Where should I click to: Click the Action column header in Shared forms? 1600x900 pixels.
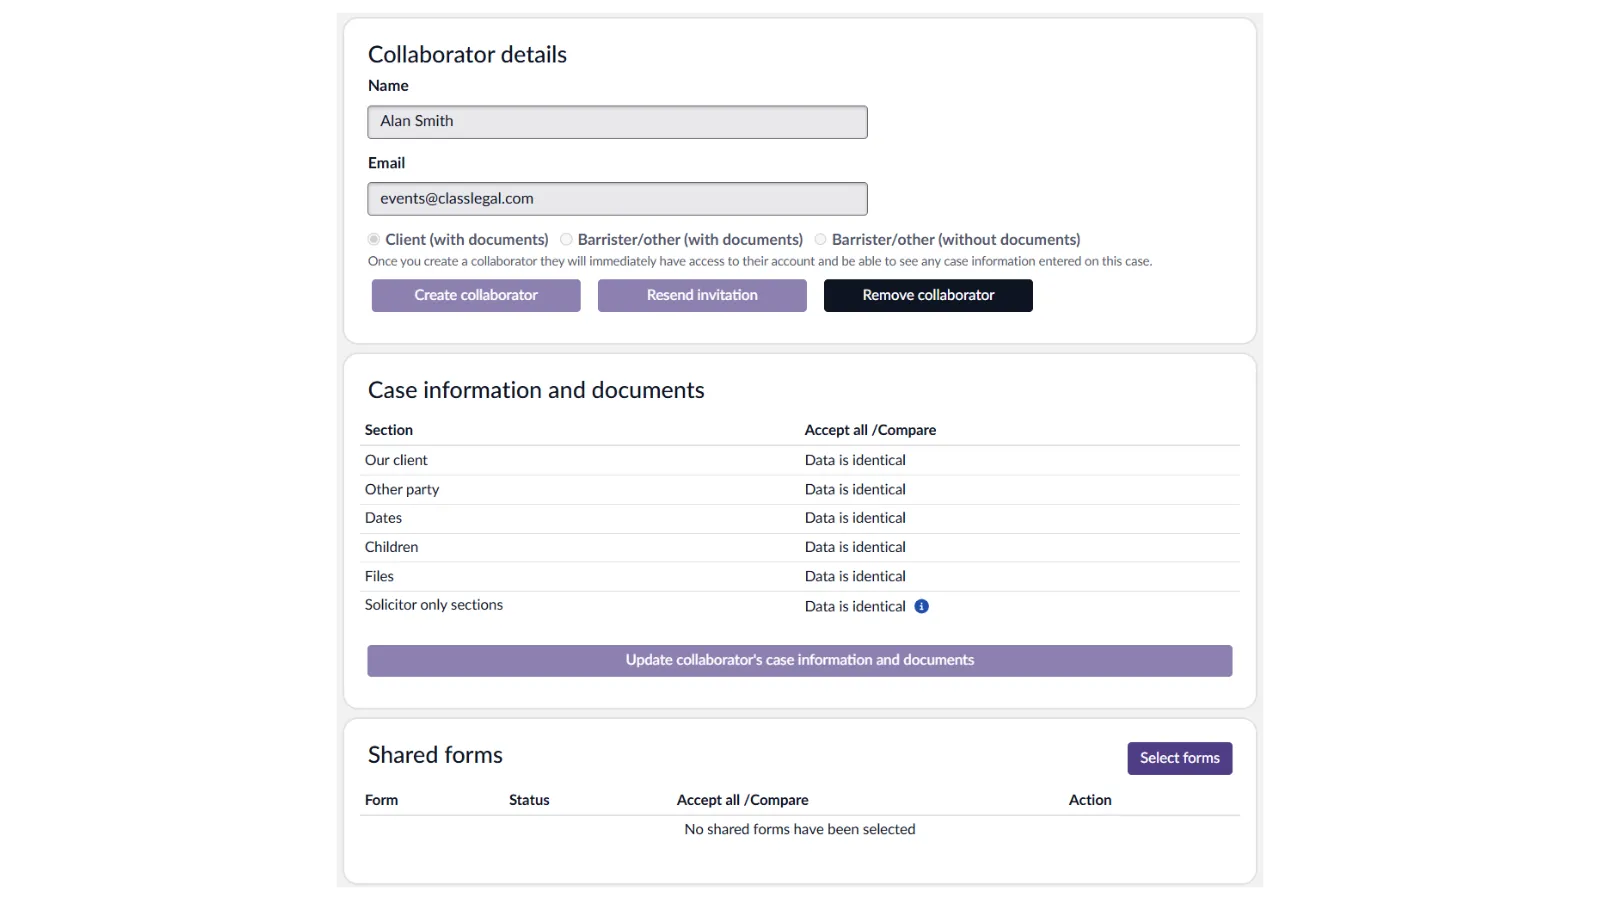[x=1090, y=800]
